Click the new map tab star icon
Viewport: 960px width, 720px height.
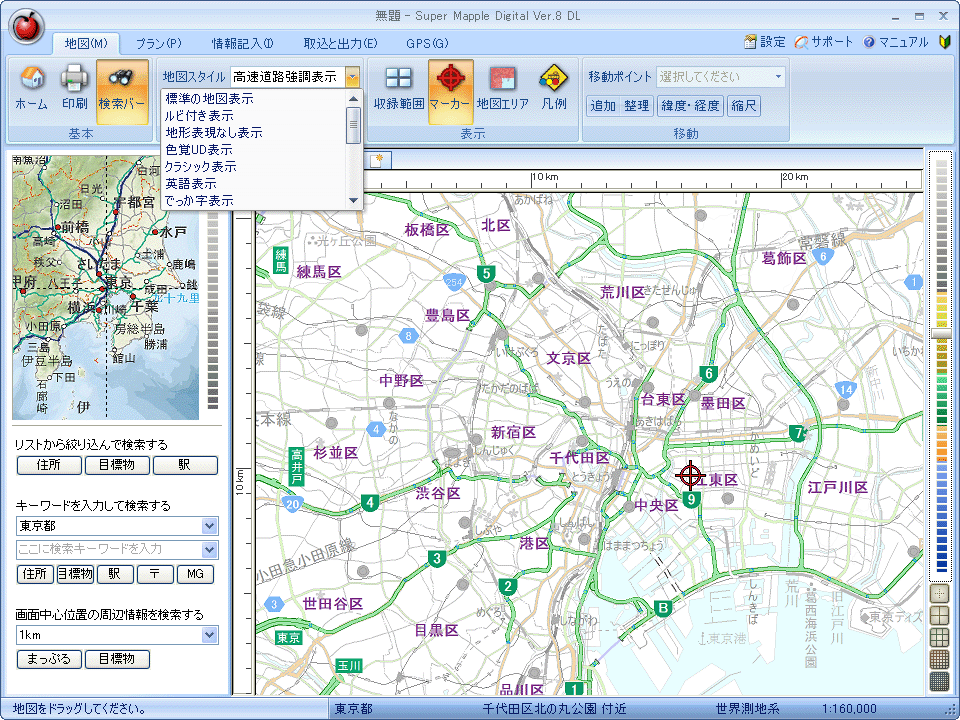tap(377, 160)
